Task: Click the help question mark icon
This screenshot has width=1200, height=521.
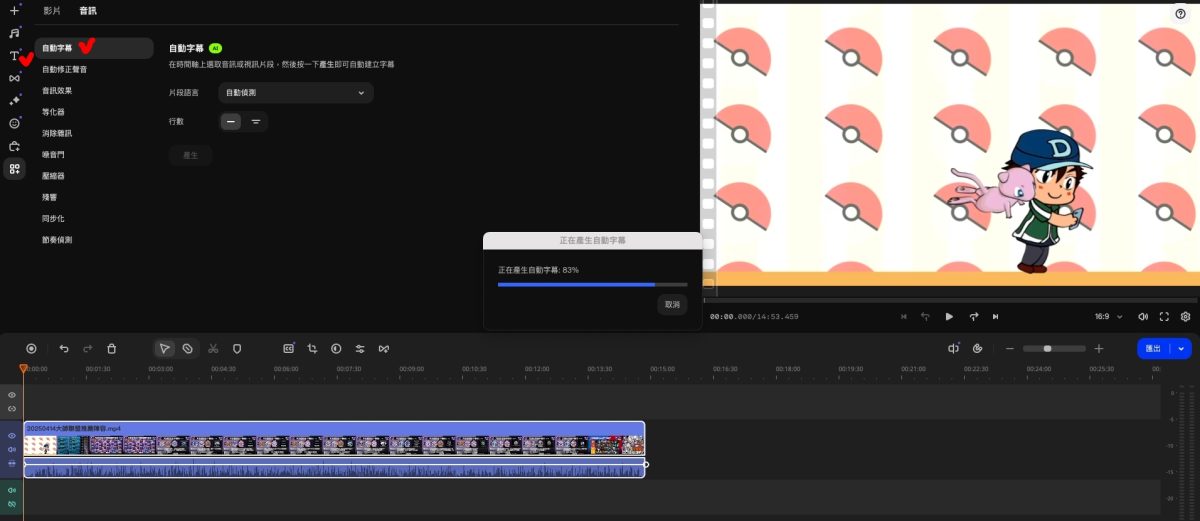Action: pos(1180,13)
